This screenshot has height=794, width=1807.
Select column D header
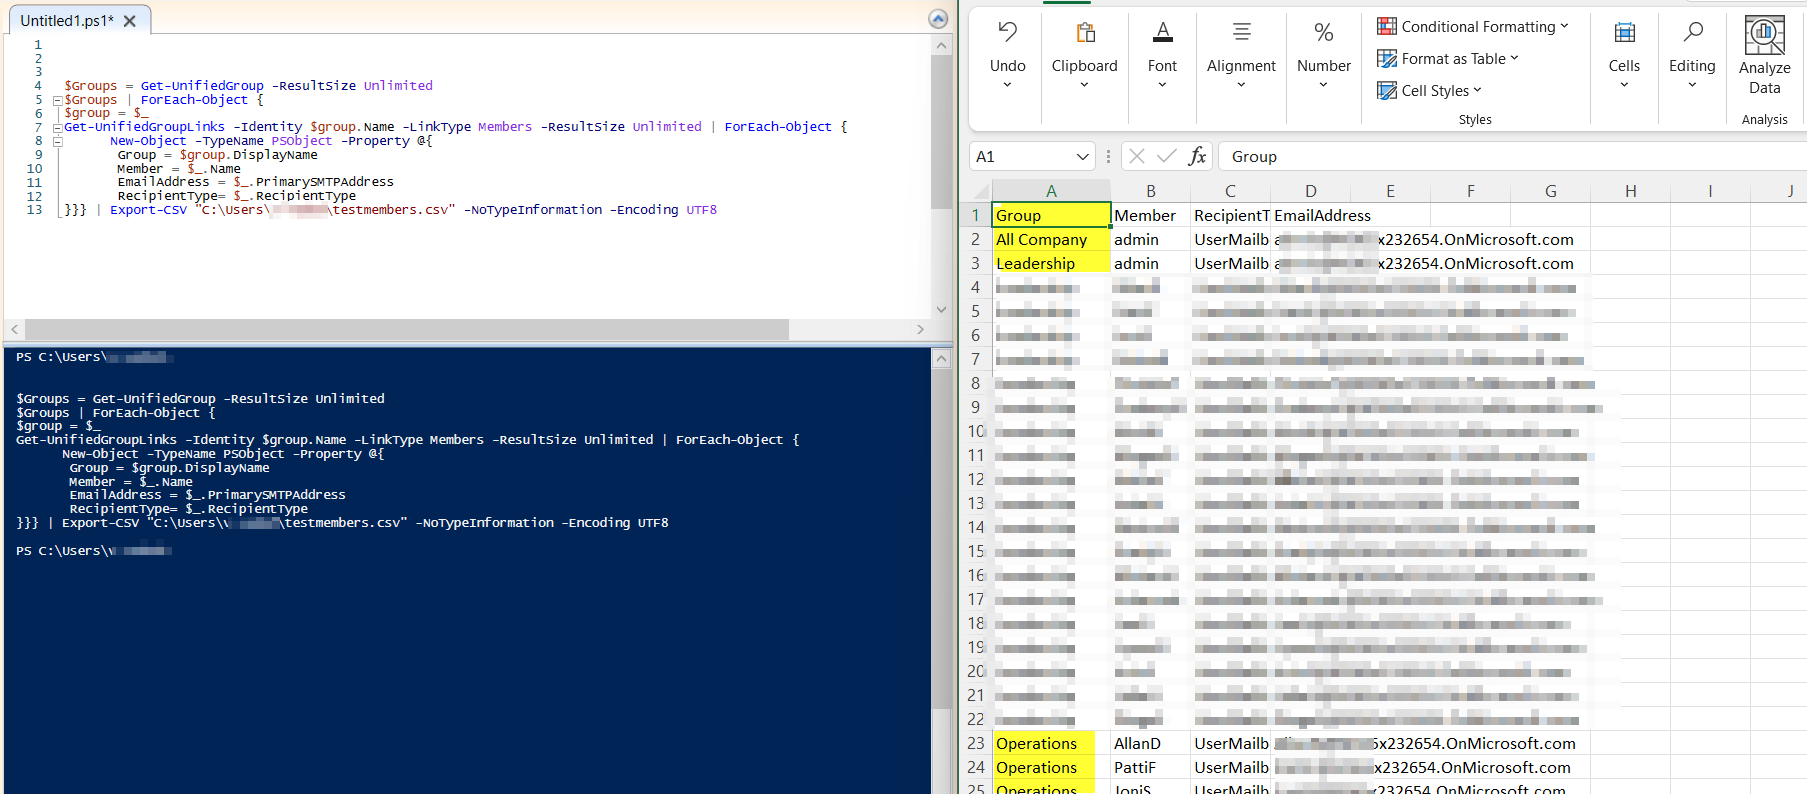(1310, 191)
